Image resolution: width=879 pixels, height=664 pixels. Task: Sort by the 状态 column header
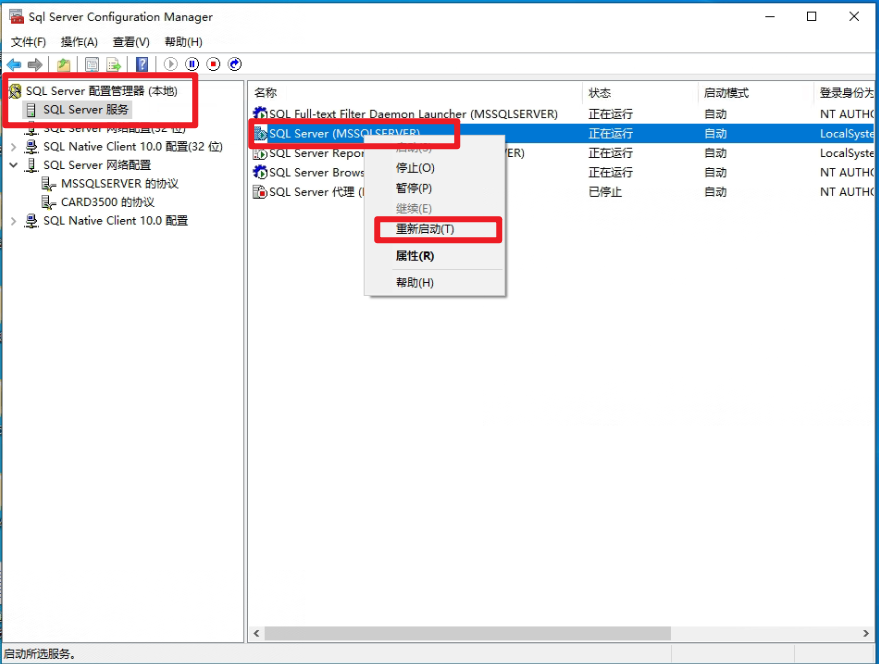(x=640, y=93)
